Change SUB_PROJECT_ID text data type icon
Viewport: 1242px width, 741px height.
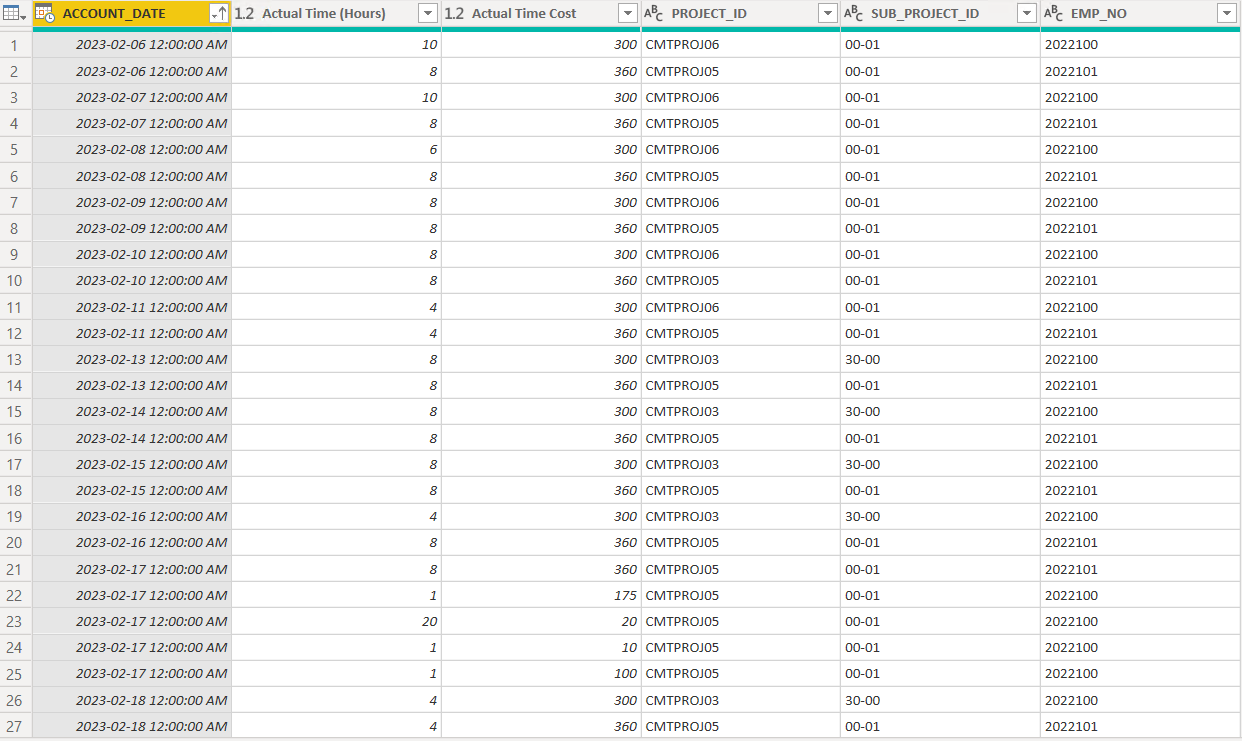[854, 14]
